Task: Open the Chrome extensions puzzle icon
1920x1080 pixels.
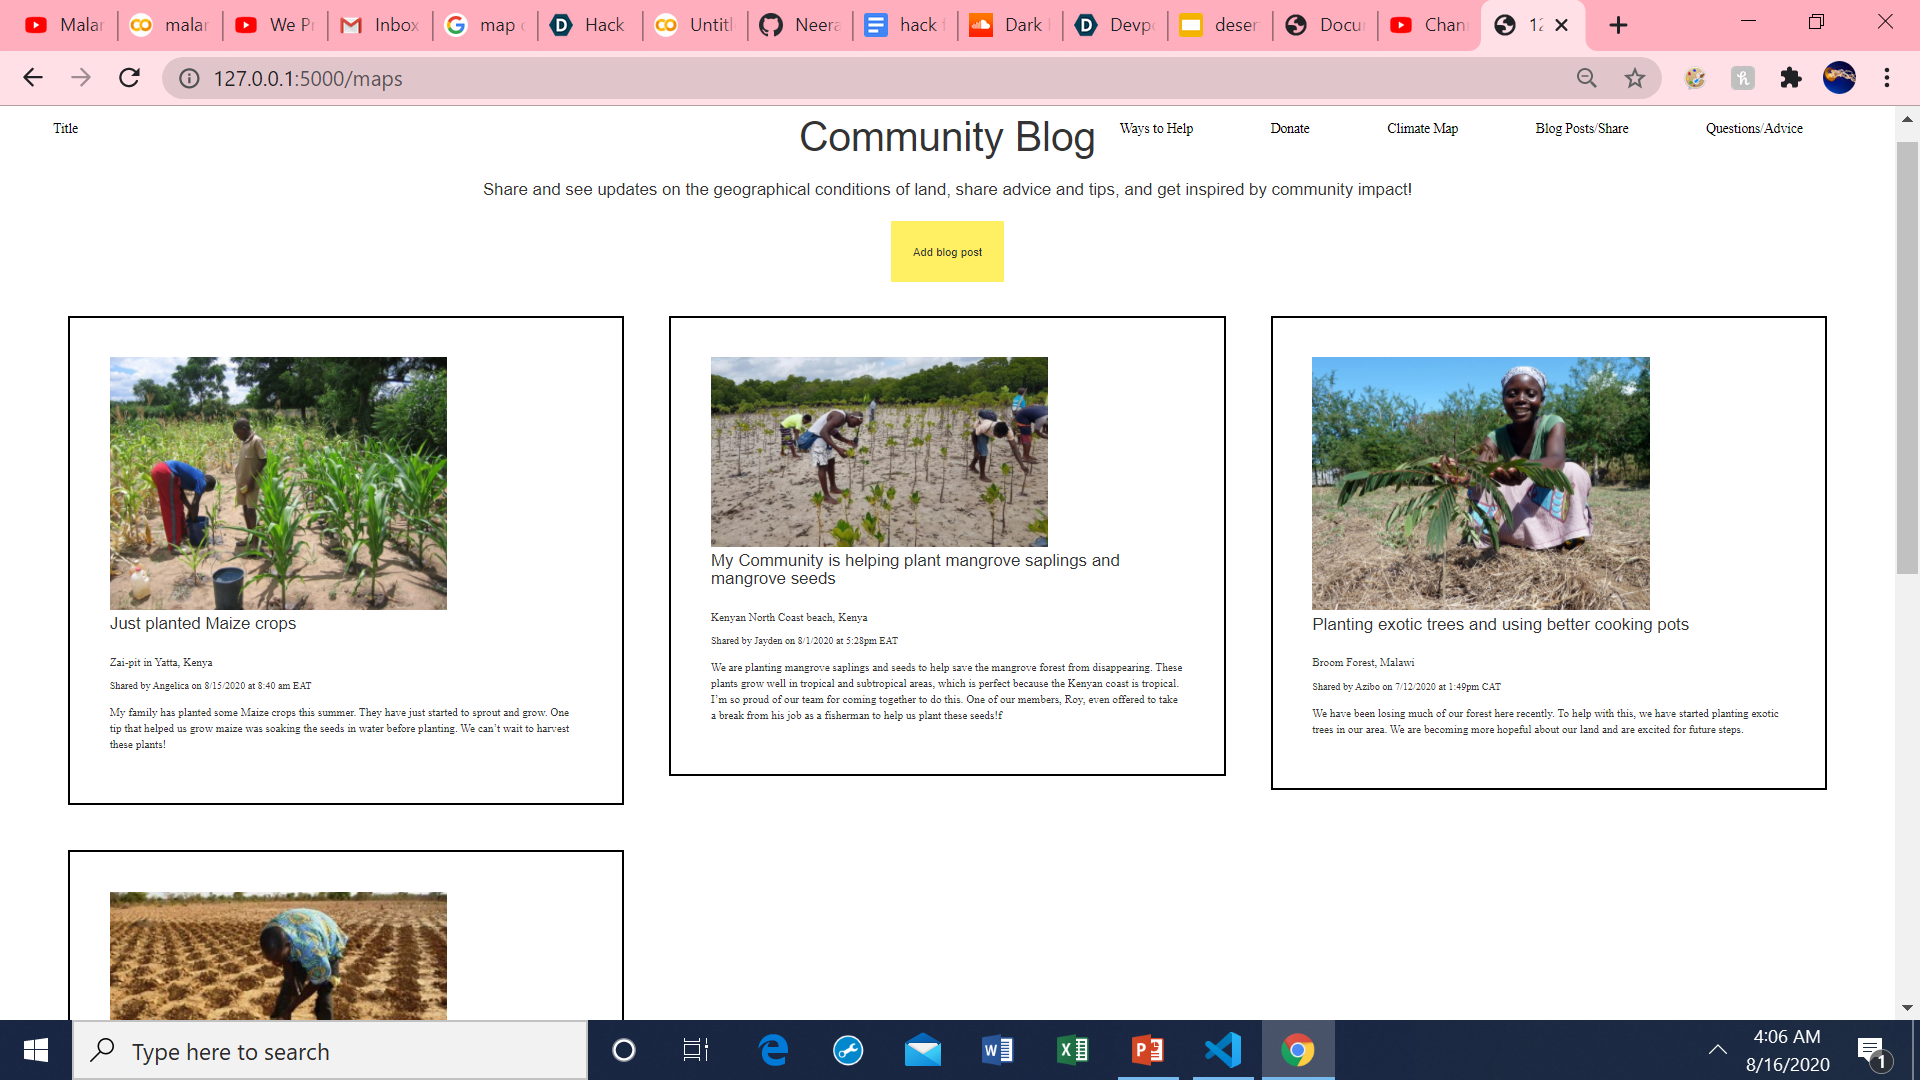Action: pos(1790,78)
